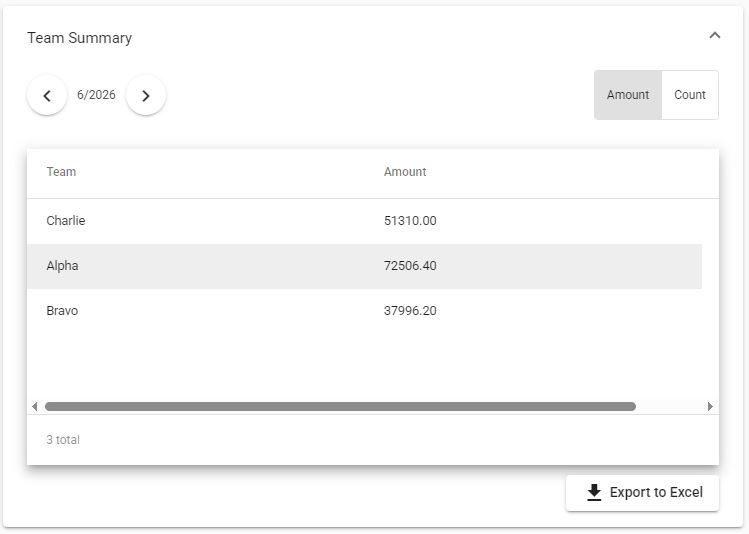Advance to next month with right chevron
The image size is (749, 534).
click(146, 95)
